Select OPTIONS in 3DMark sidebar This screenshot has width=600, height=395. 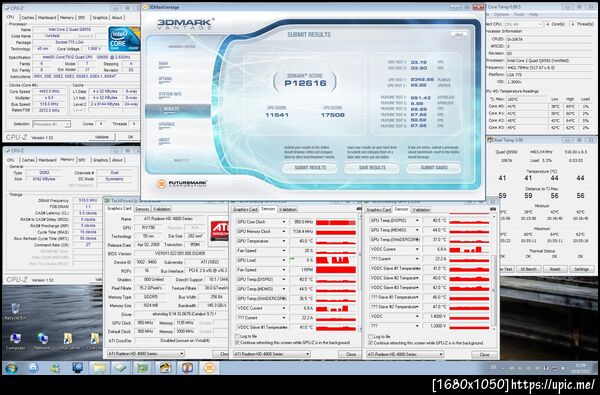(165, 79)
